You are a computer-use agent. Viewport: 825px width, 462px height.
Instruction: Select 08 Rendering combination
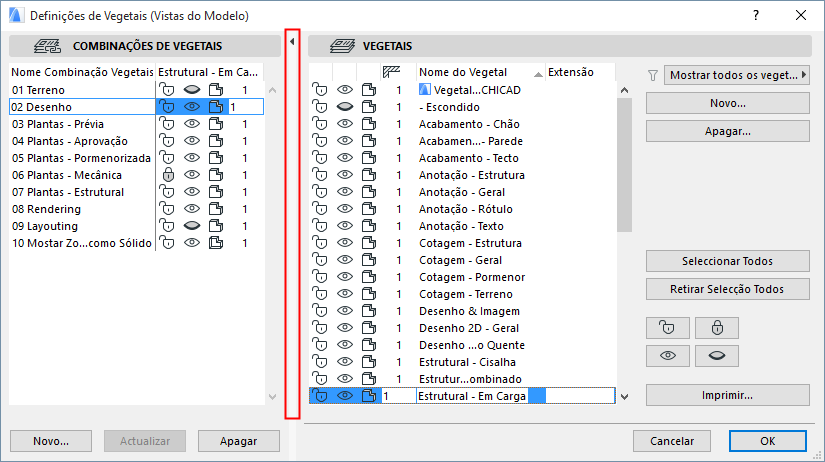50,209
